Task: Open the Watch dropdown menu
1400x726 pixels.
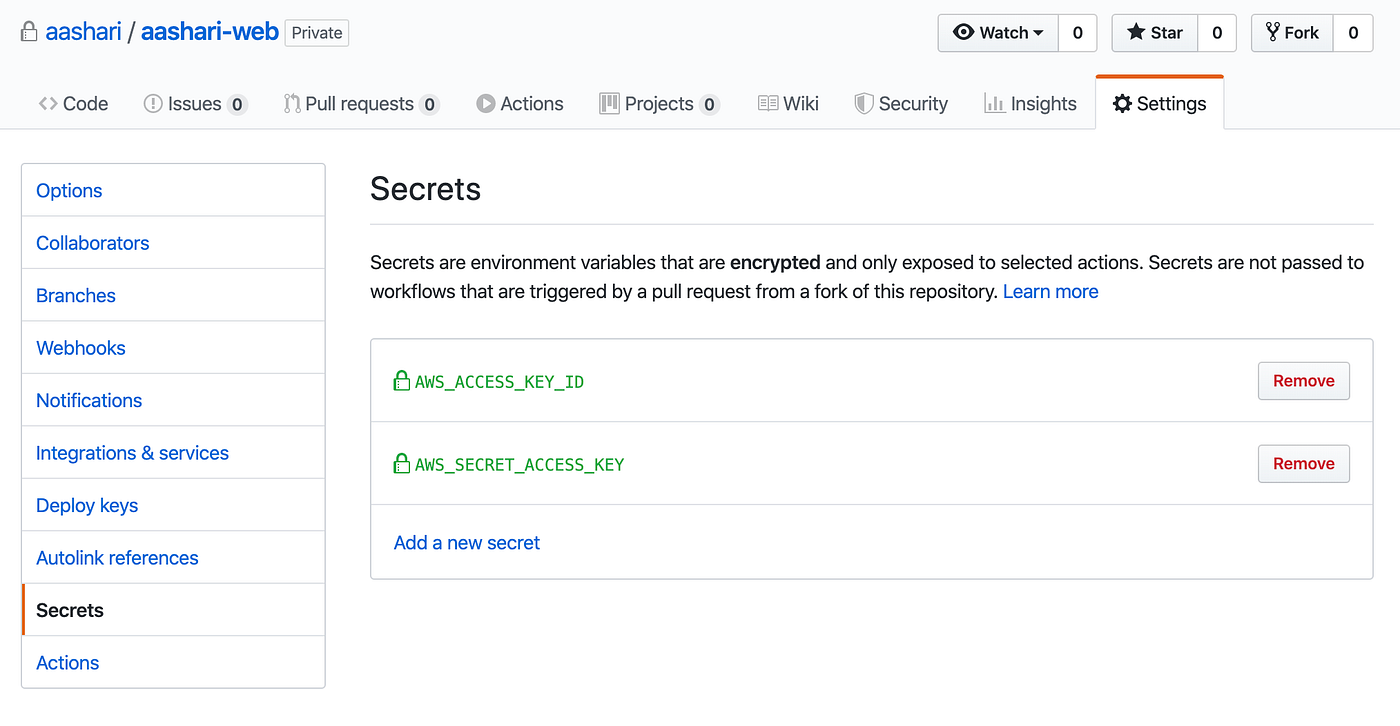Action: (997, 33)
